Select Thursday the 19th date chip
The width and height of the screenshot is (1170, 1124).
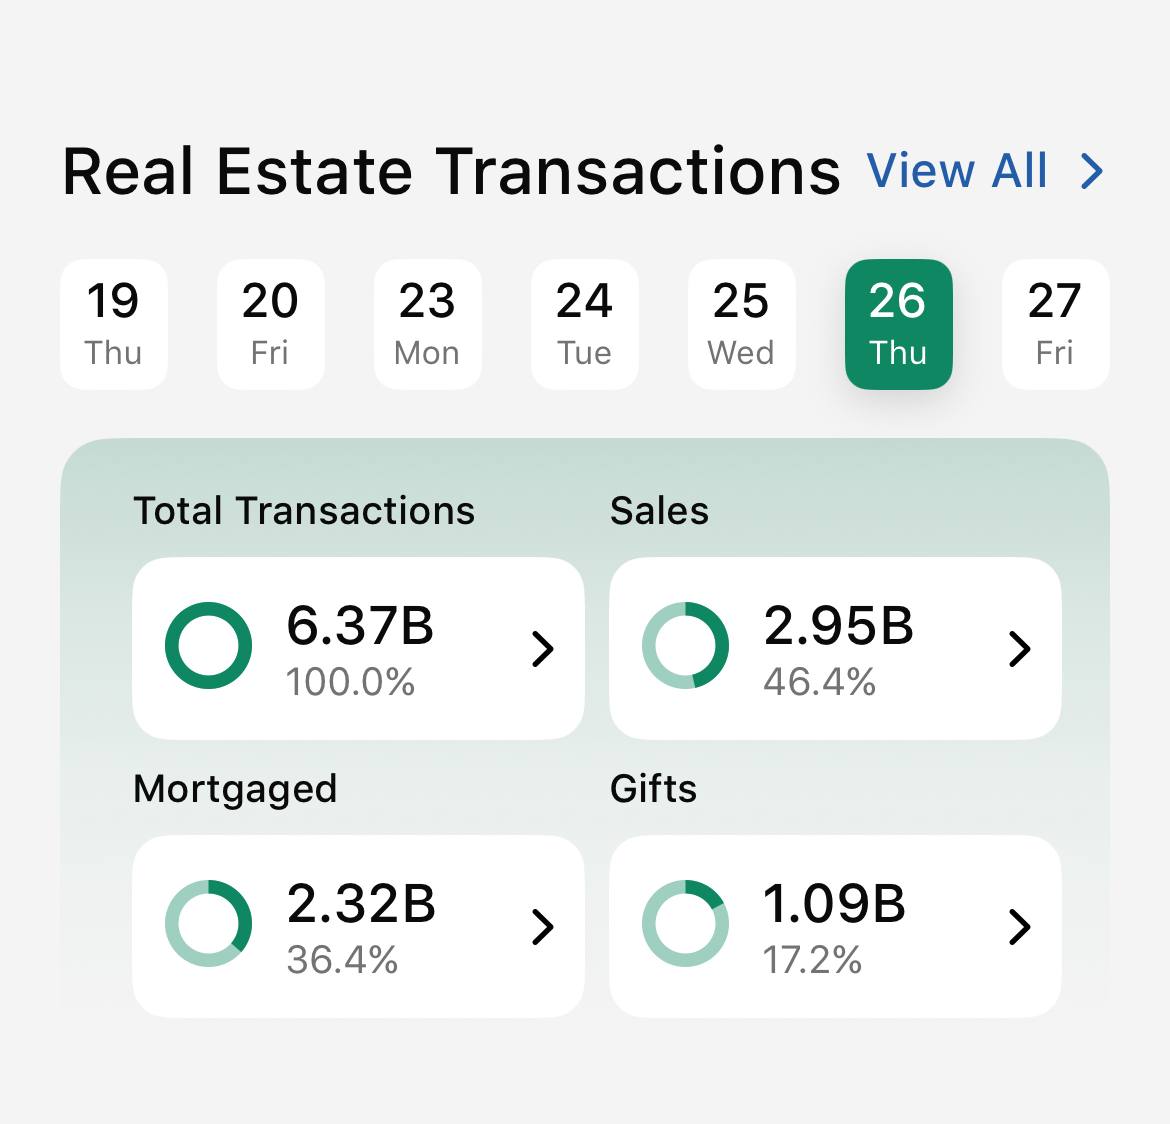[x=113, y=323]
